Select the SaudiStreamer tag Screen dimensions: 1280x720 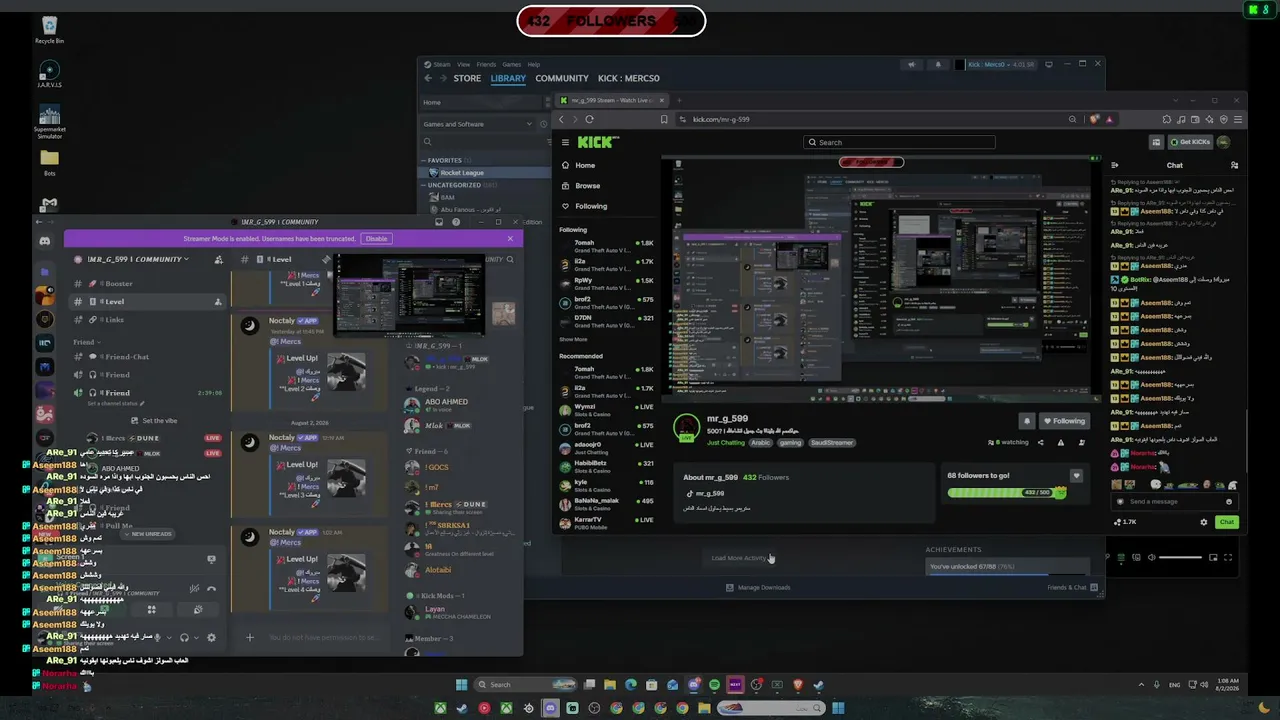(832, 443)
